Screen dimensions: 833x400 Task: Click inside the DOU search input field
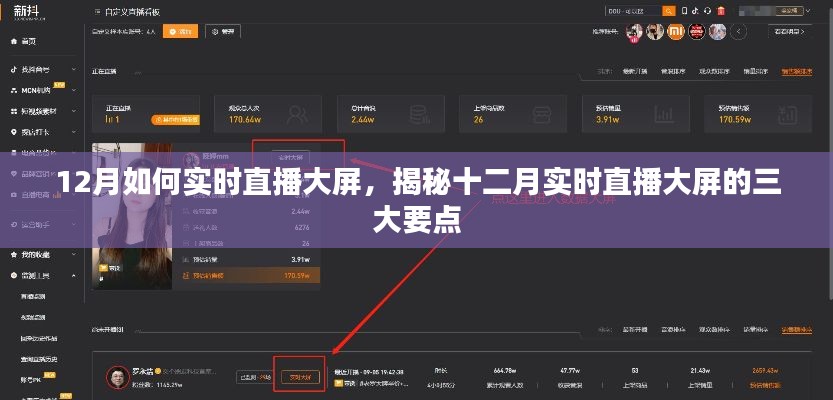tap(630, 11)
